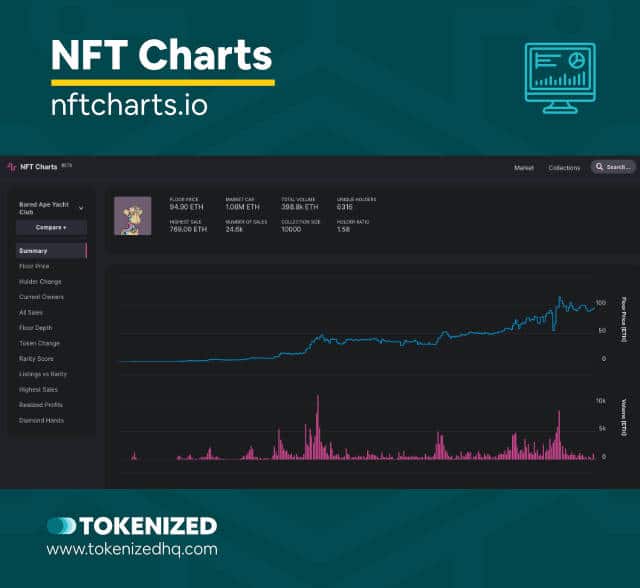Click the Floor Price (ETH) axis label
This screenshot has width=640, height=588.
pos(624,320)
